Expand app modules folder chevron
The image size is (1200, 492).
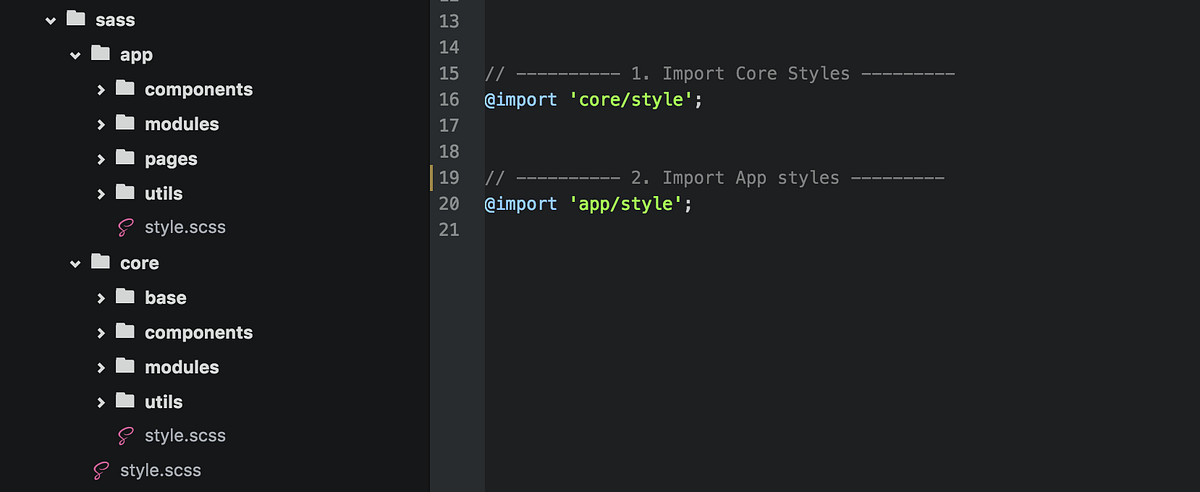[x=100, y=125]
